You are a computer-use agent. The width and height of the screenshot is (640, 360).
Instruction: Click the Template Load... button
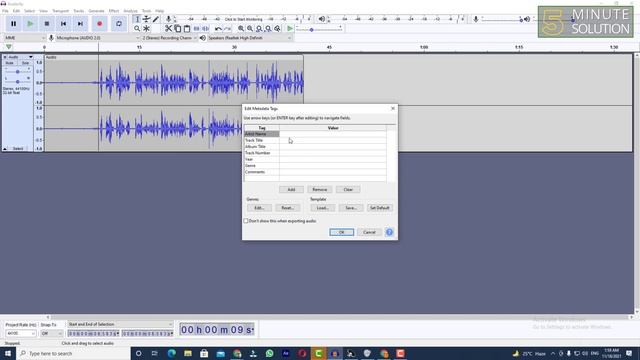(322, 208)
